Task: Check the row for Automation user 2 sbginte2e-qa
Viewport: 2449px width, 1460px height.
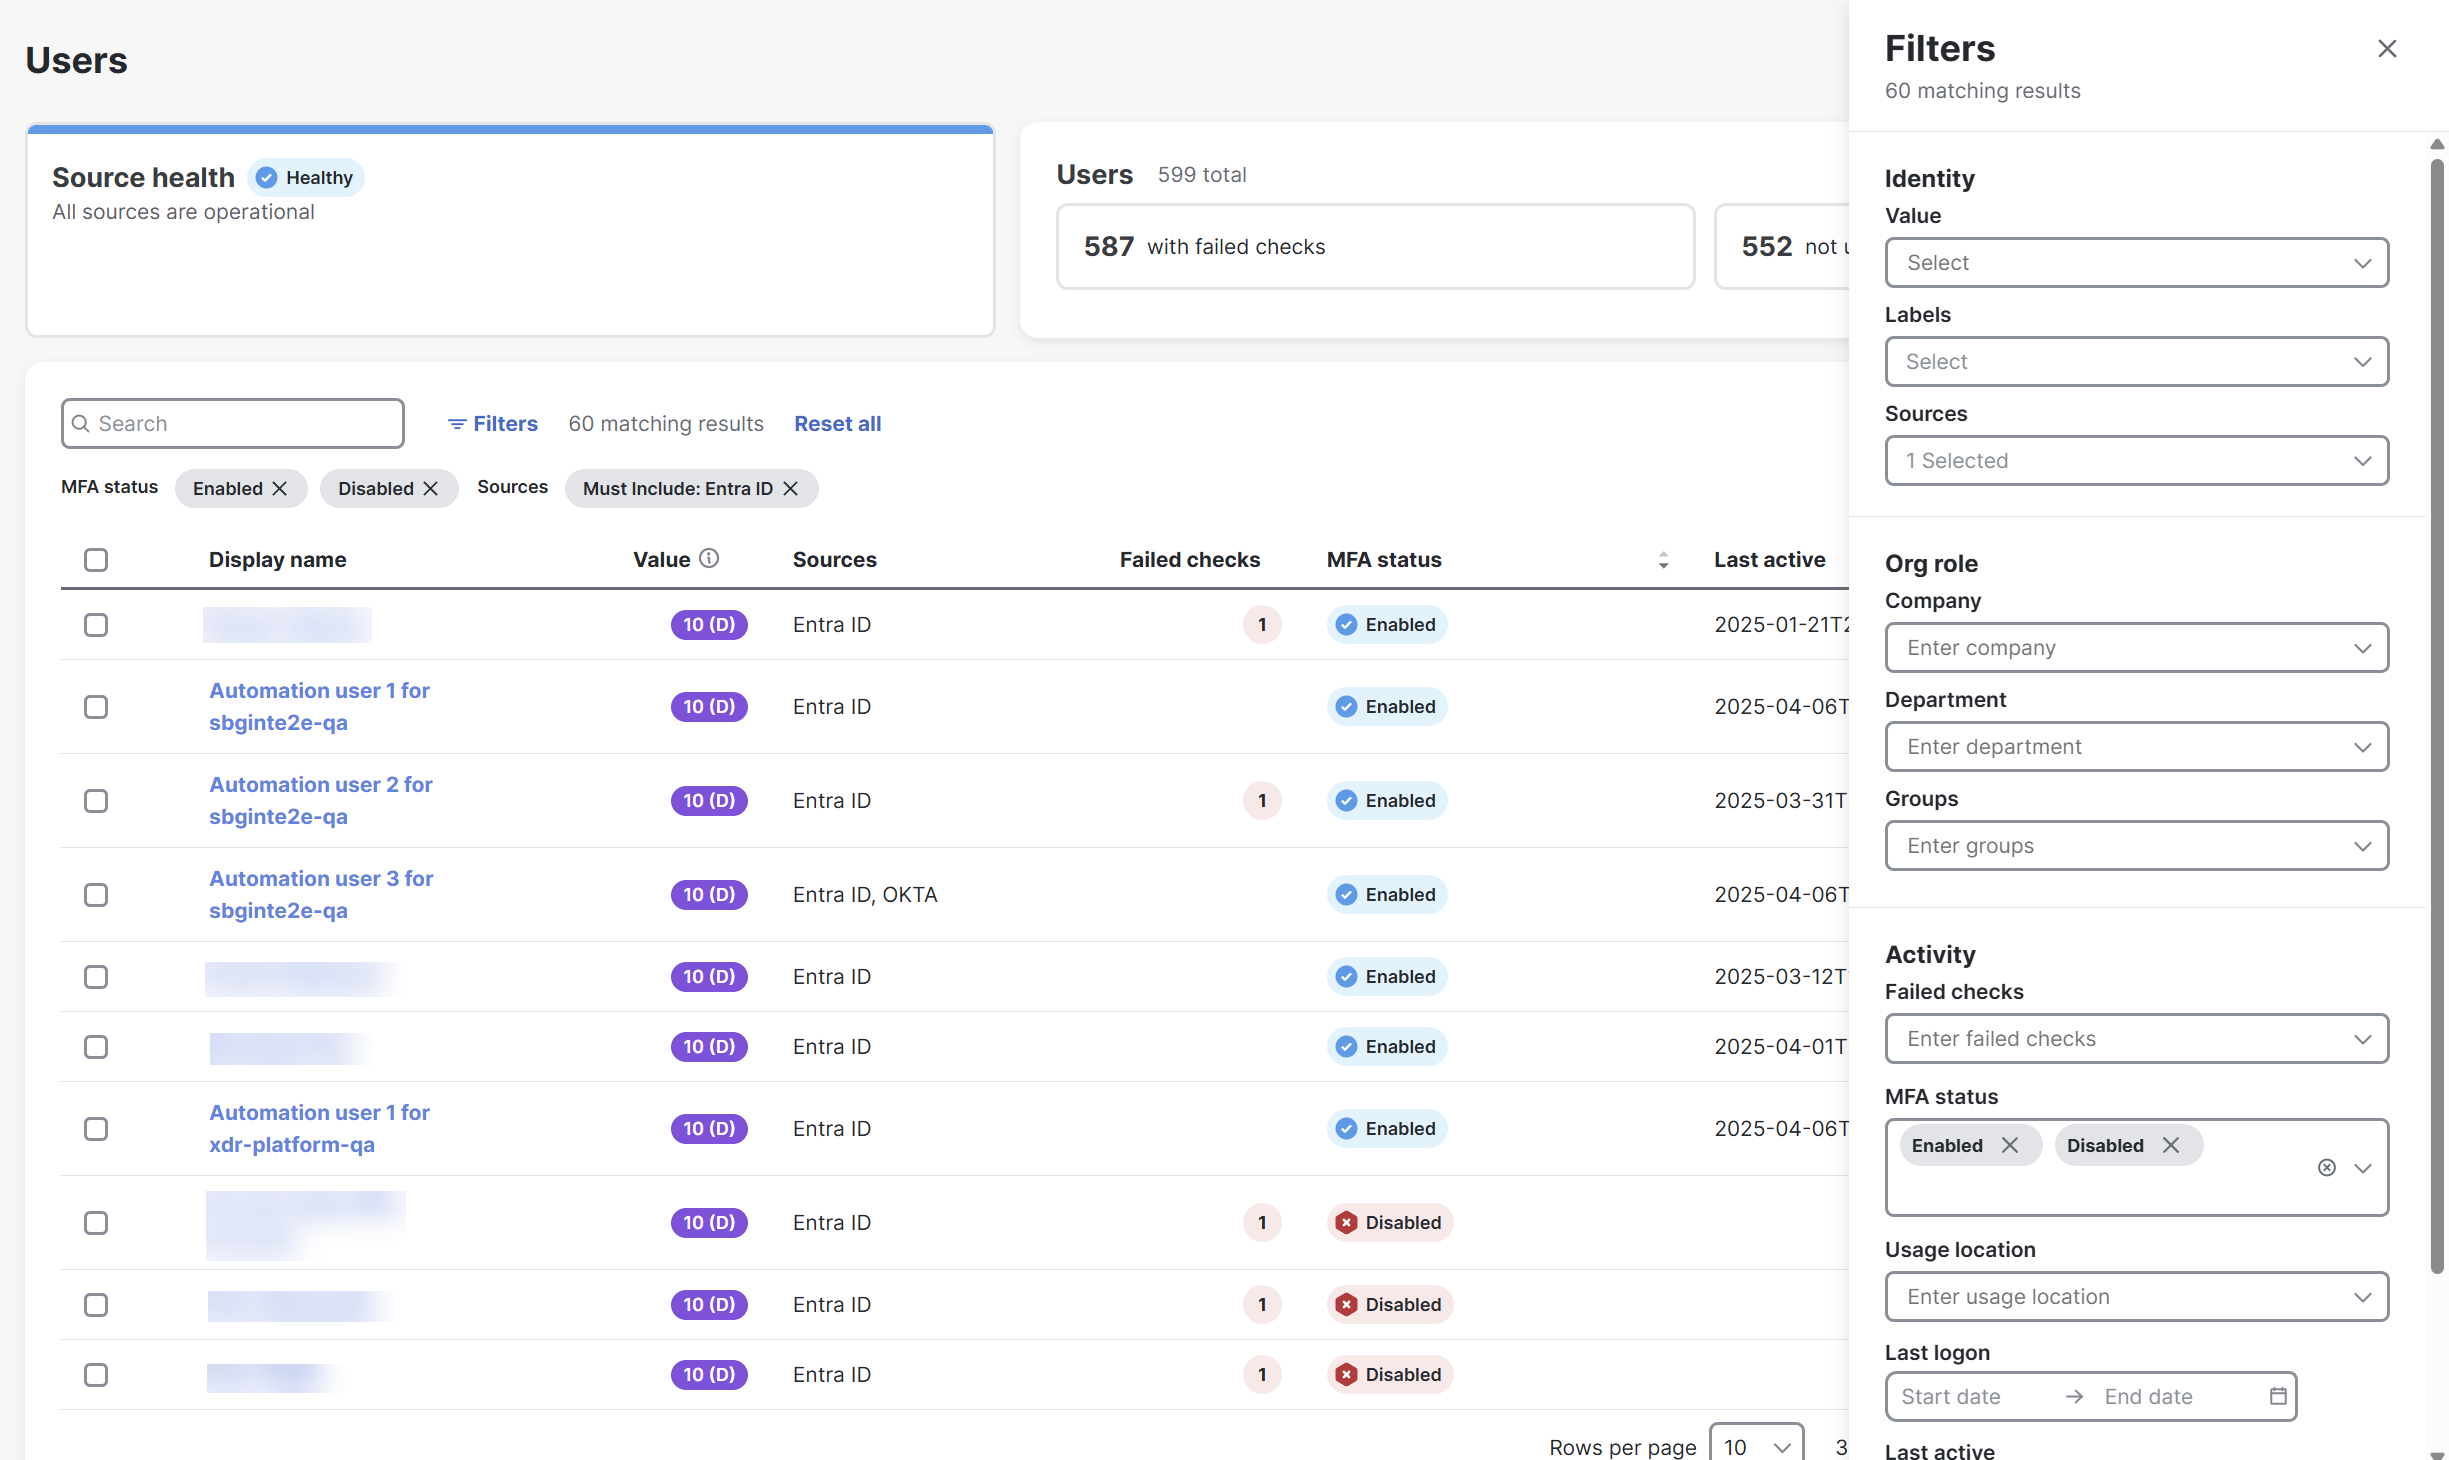Action: pos(96,801)
